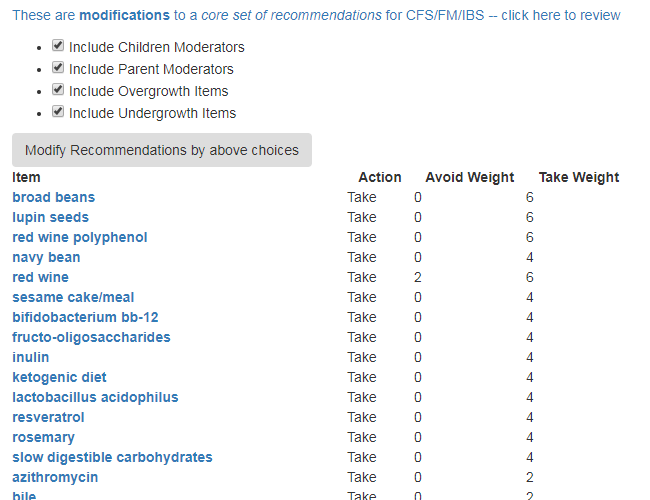The image size is (650, 500).
Task: Open sesame cake/meal item page
Action: point(73,297)
